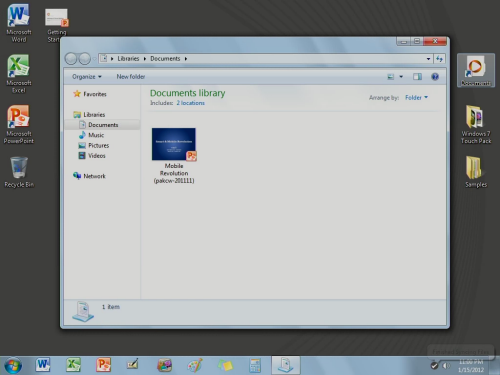Select the Recycle Bin desktop icon
The image size is (500, 375).
(19, 172)
